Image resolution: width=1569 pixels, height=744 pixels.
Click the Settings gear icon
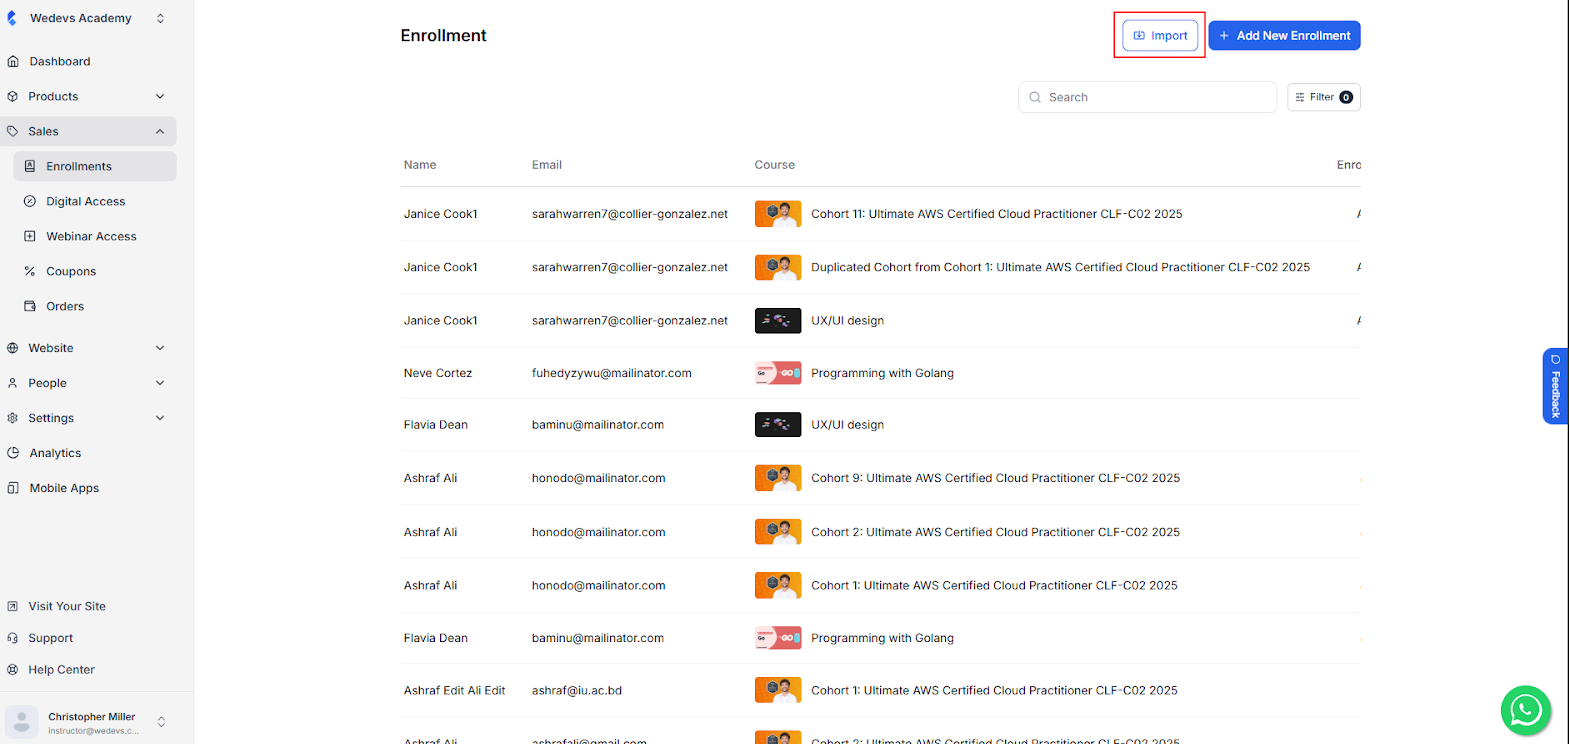[x=13, y=418]
